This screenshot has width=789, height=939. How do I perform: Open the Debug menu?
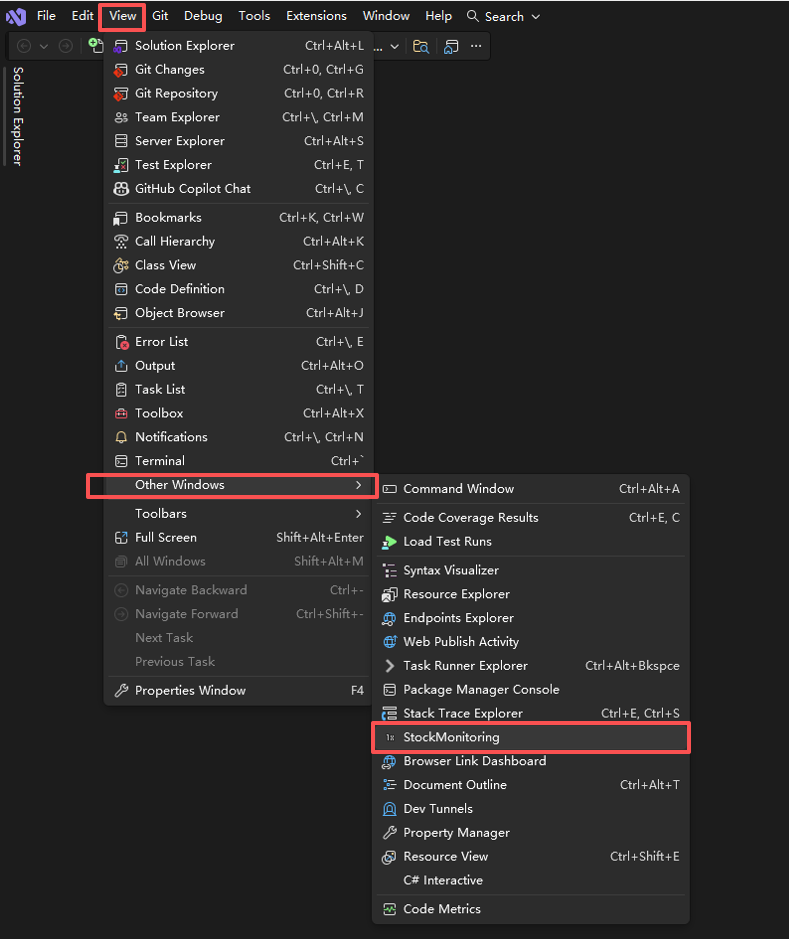pyautogui.click(x=203, y=16)
